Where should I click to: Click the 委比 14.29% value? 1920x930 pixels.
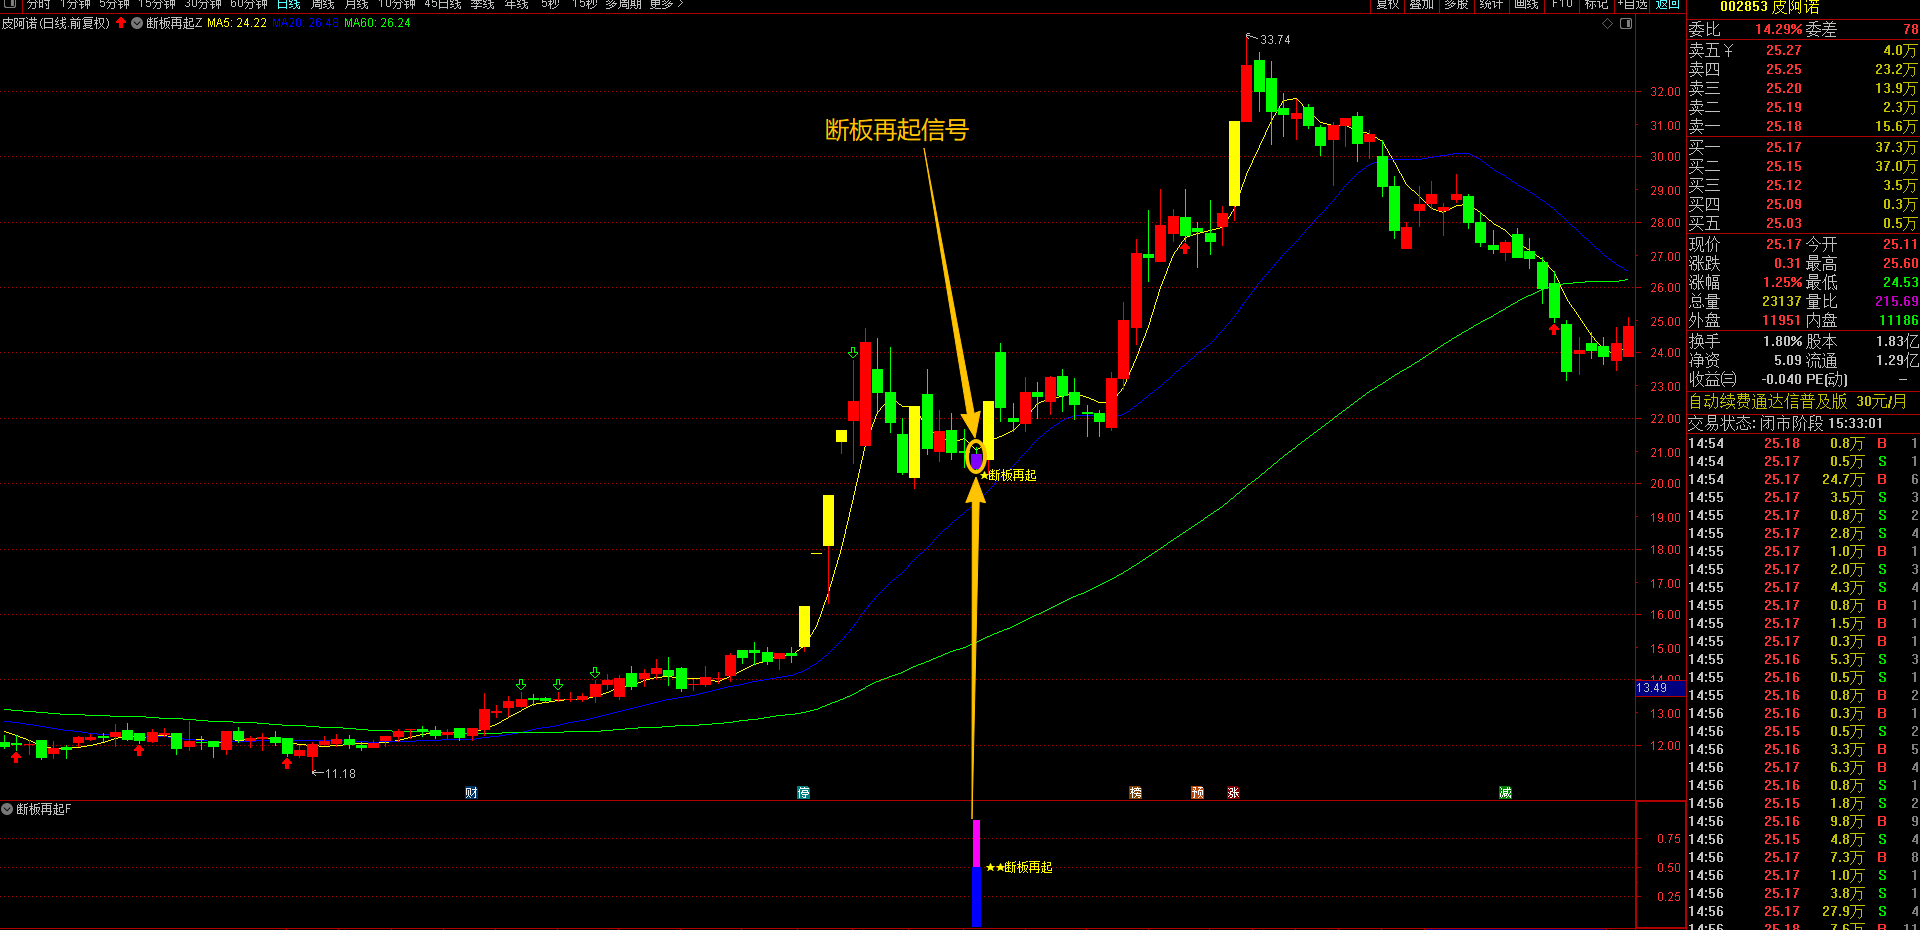(x=1779, y=29)
